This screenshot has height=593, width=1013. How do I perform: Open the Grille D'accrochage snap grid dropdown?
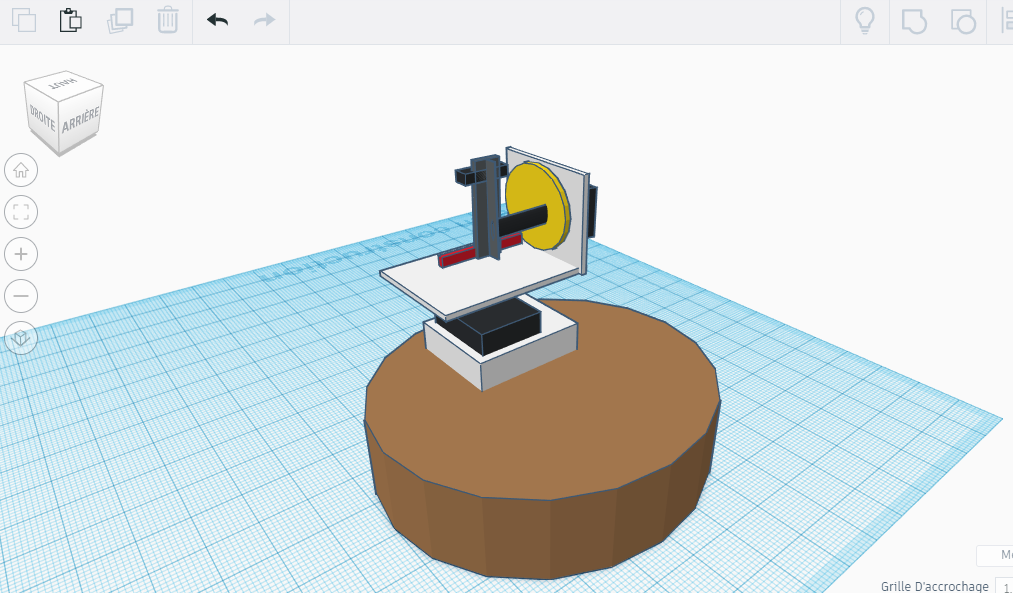tap(1003, 586)
